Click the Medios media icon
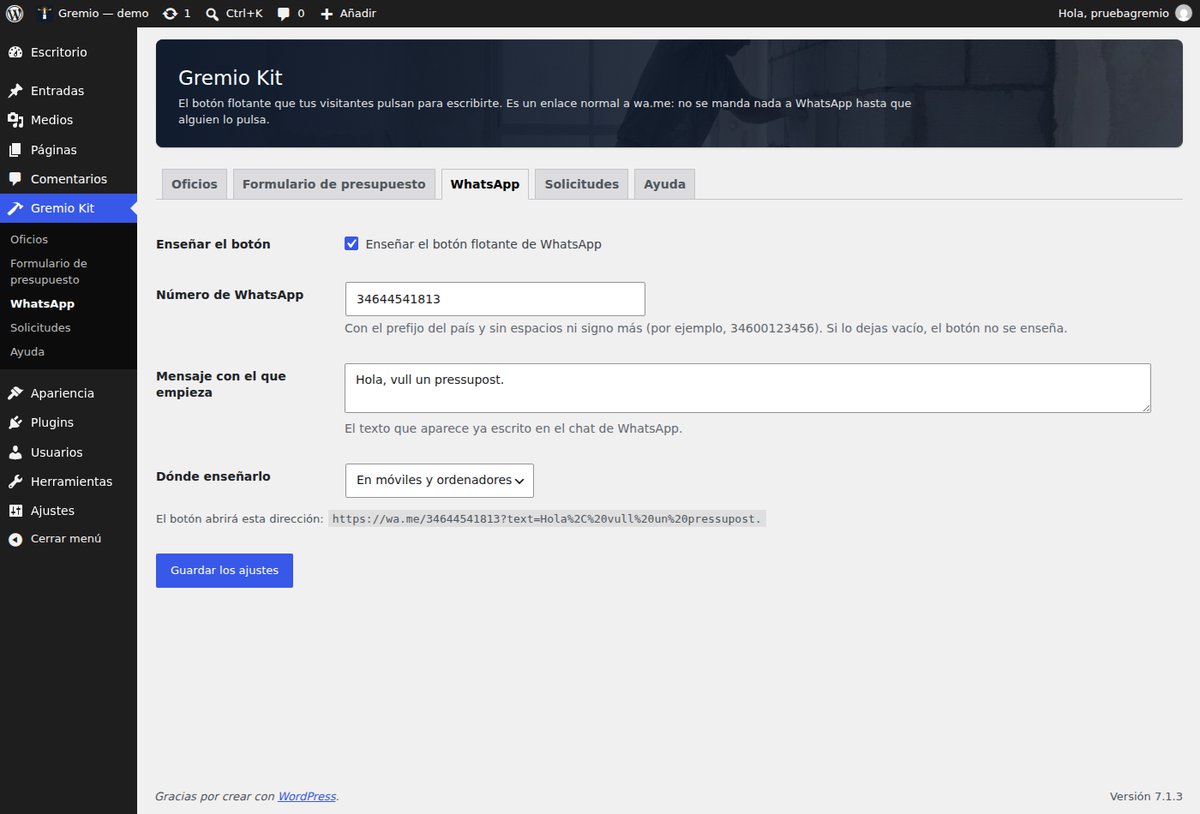 click(x=15, y=120)
